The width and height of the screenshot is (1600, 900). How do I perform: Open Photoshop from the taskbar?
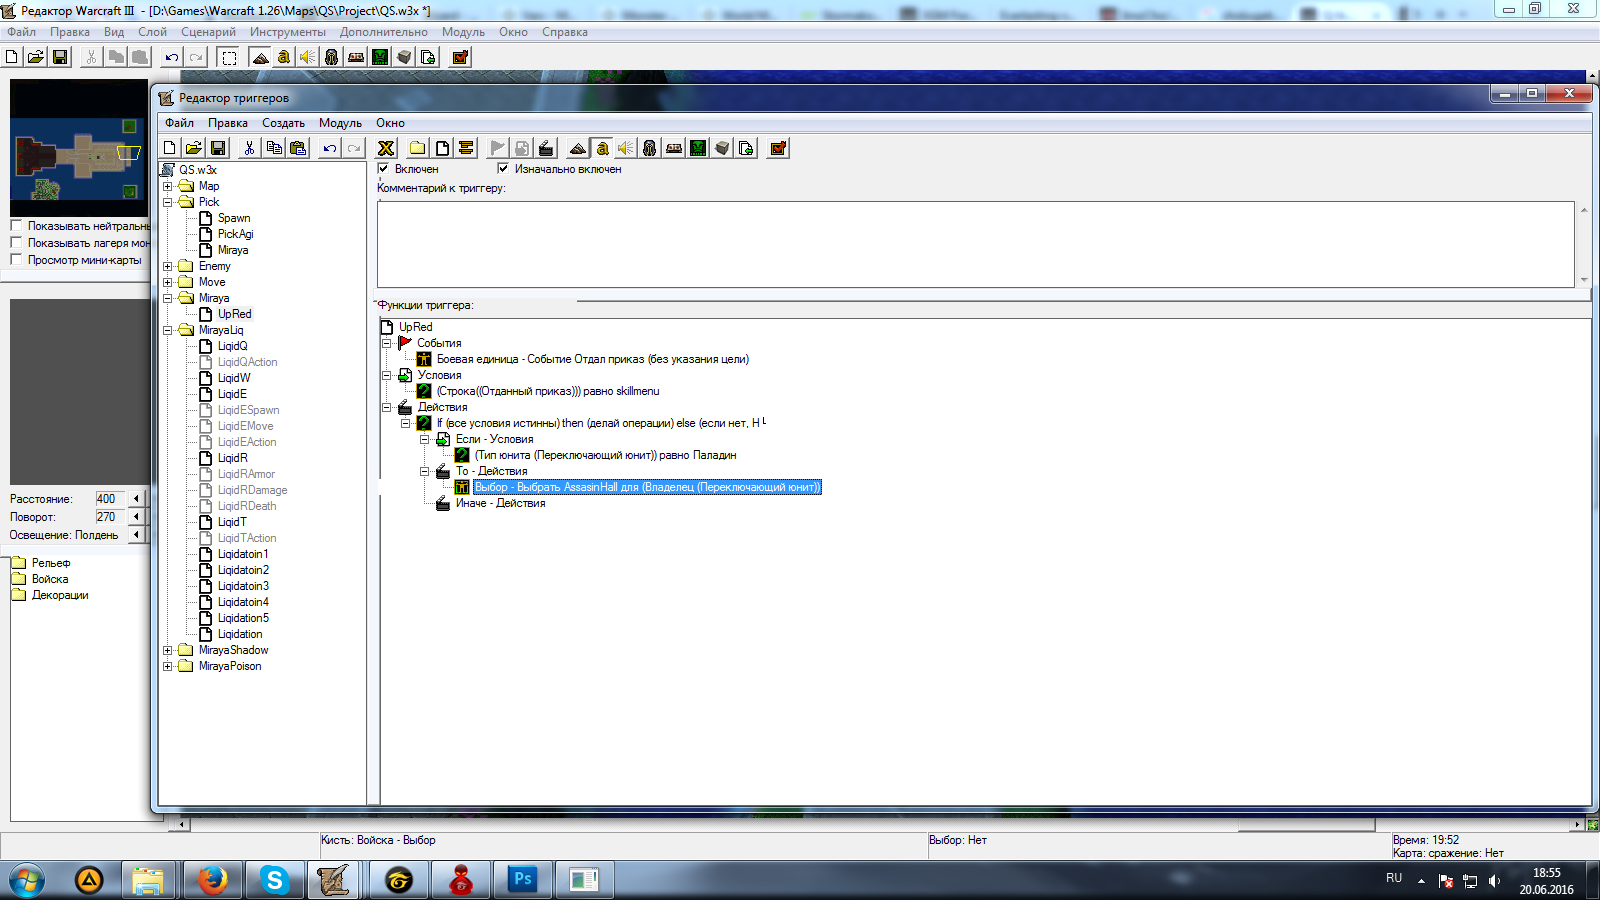pyautogui.click(x=522, y=880)
